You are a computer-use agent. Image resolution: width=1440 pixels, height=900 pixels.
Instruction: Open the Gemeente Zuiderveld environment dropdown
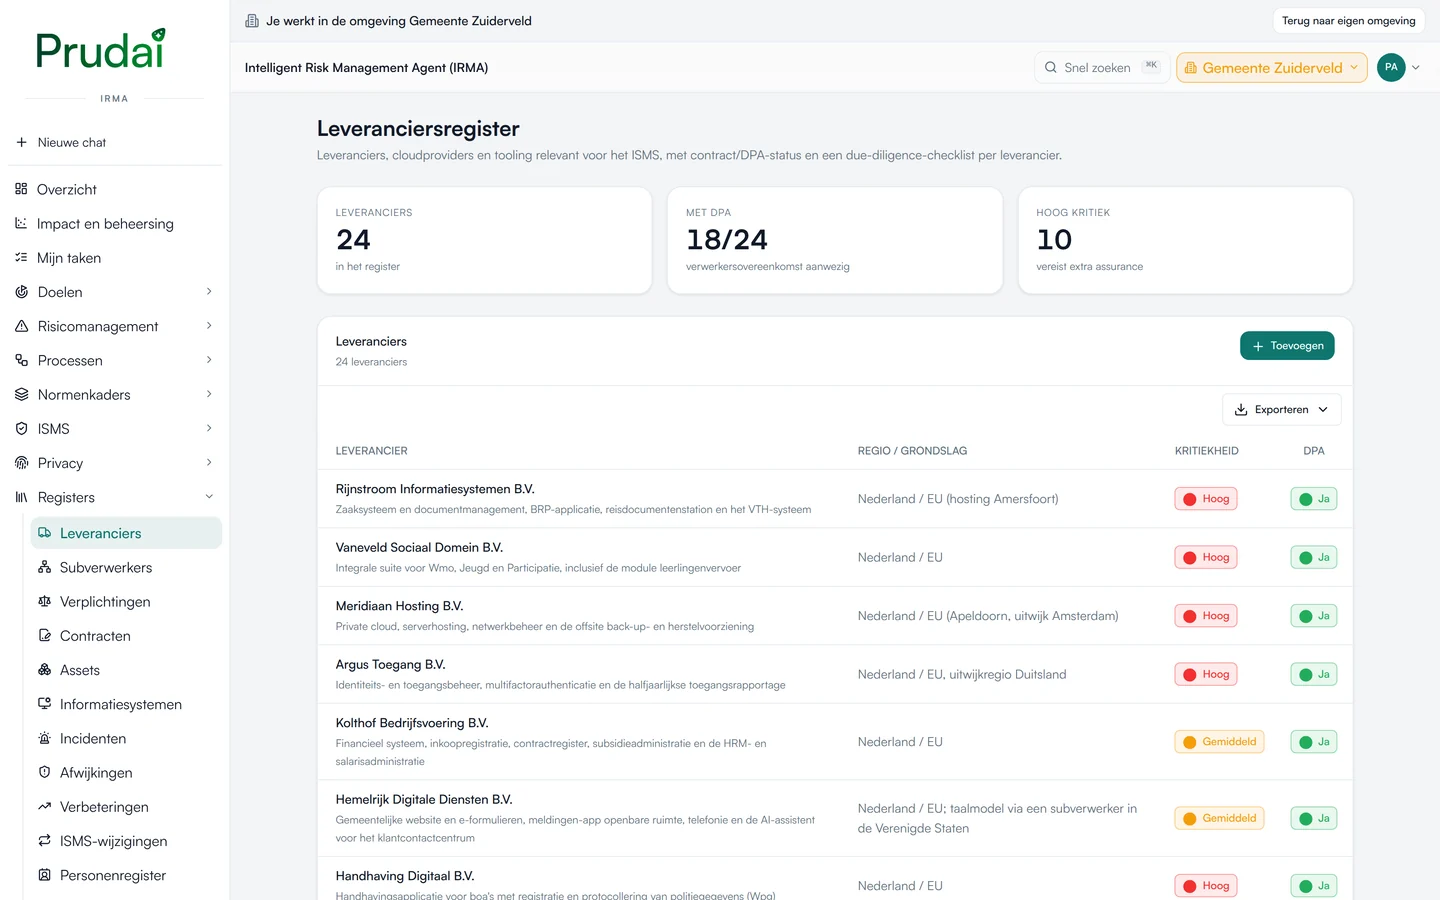[1272, 68]
